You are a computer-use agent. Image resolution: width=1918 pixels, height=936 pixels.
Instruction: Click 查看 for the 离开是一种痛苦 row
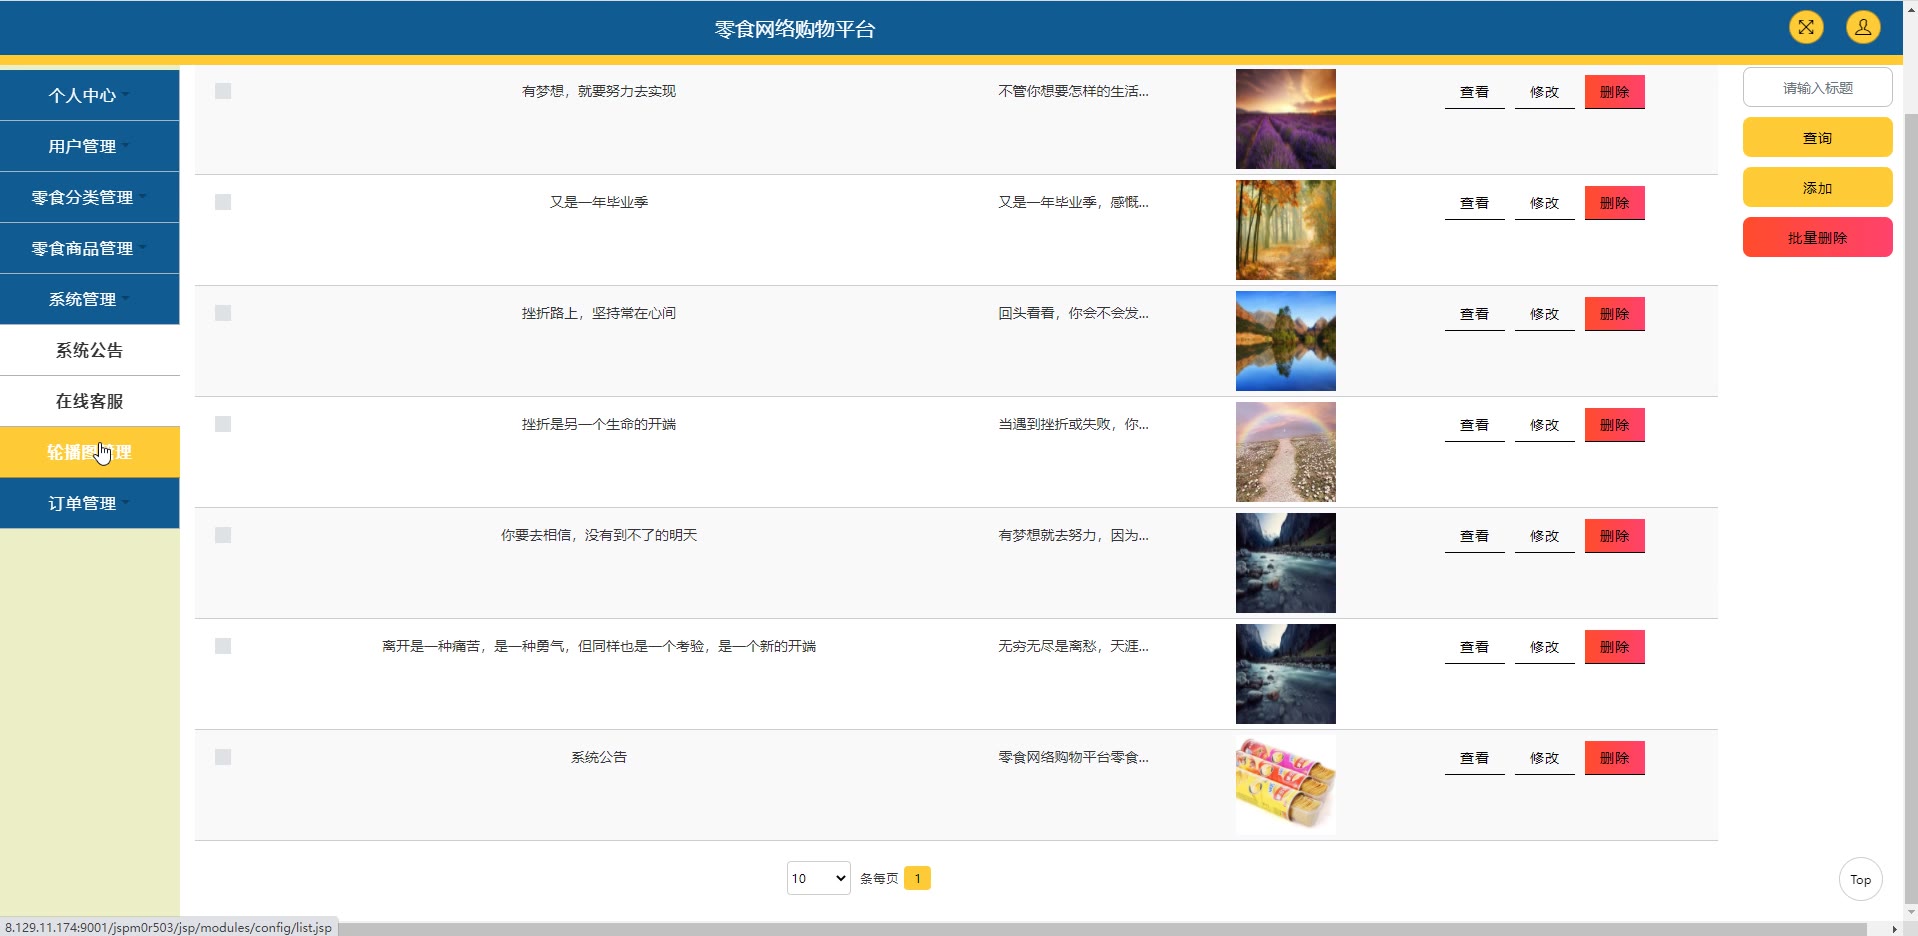pyautogui.click(x=1474, y=647)
